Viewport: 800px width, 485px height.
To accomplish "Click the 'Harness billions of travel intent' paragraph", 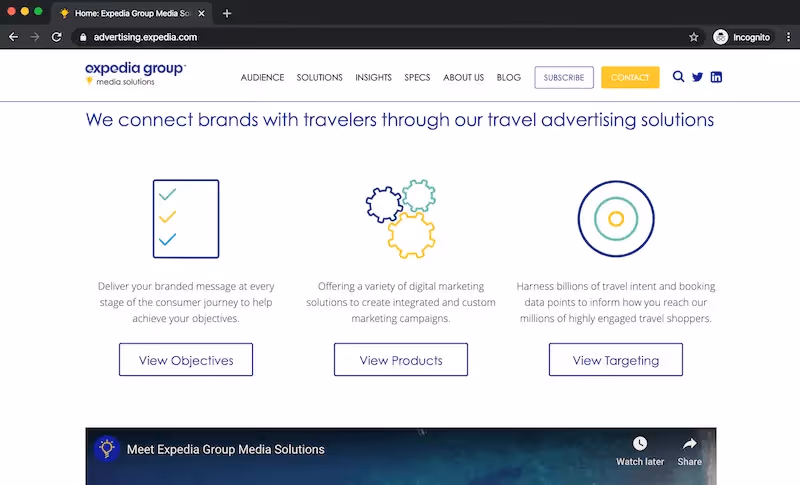I will 616,302.
